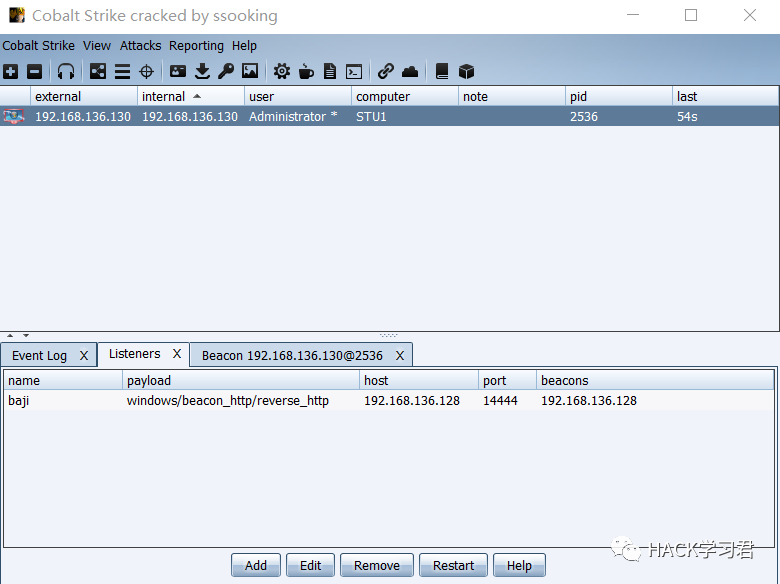Viewport: 780px width, 584px height.
Task: Sort sessions by internal column
Action: coord(191,96)
